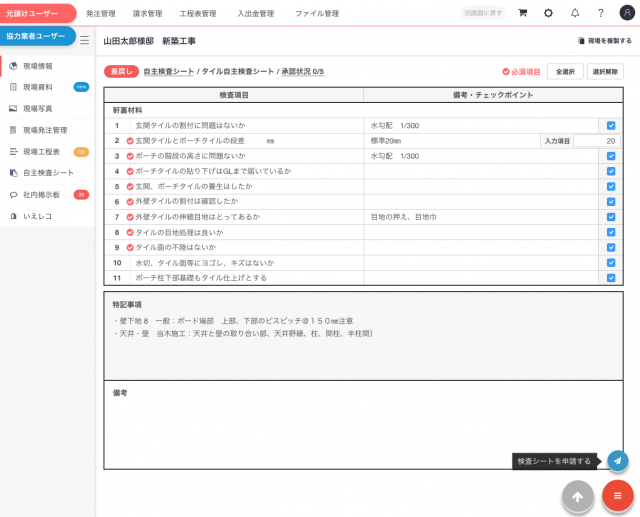
Task: Open 現場工程表 in the sidebar
Action: [42, 152]
